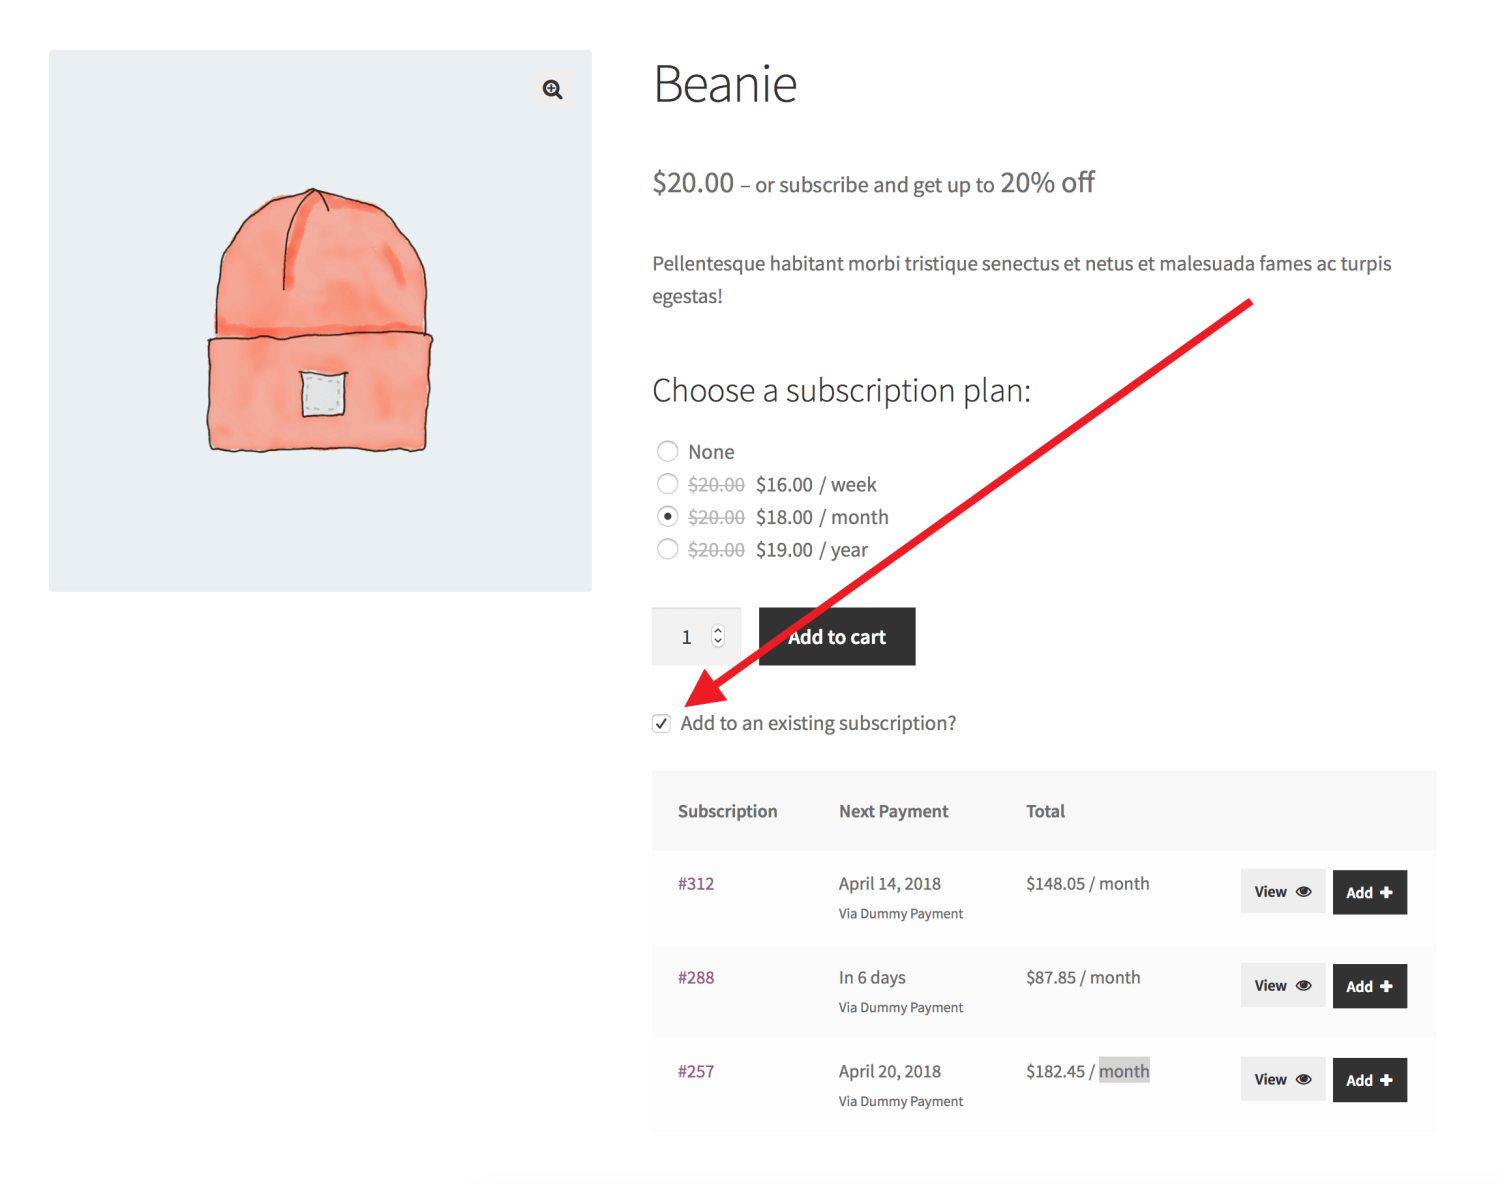
Task: View subscription #257
Action: pos(1283,1080)
